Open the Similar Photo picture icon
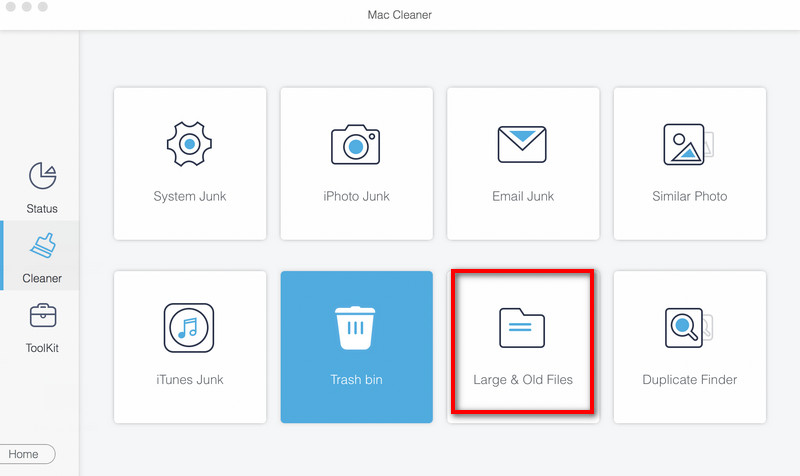 pos(688,144)
